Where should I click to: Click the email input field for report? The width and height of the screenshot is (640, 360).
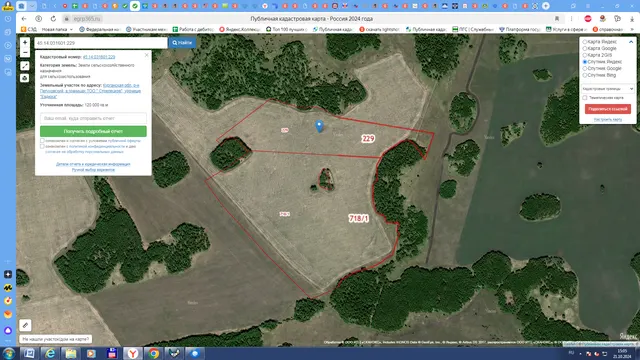(93, 118)
